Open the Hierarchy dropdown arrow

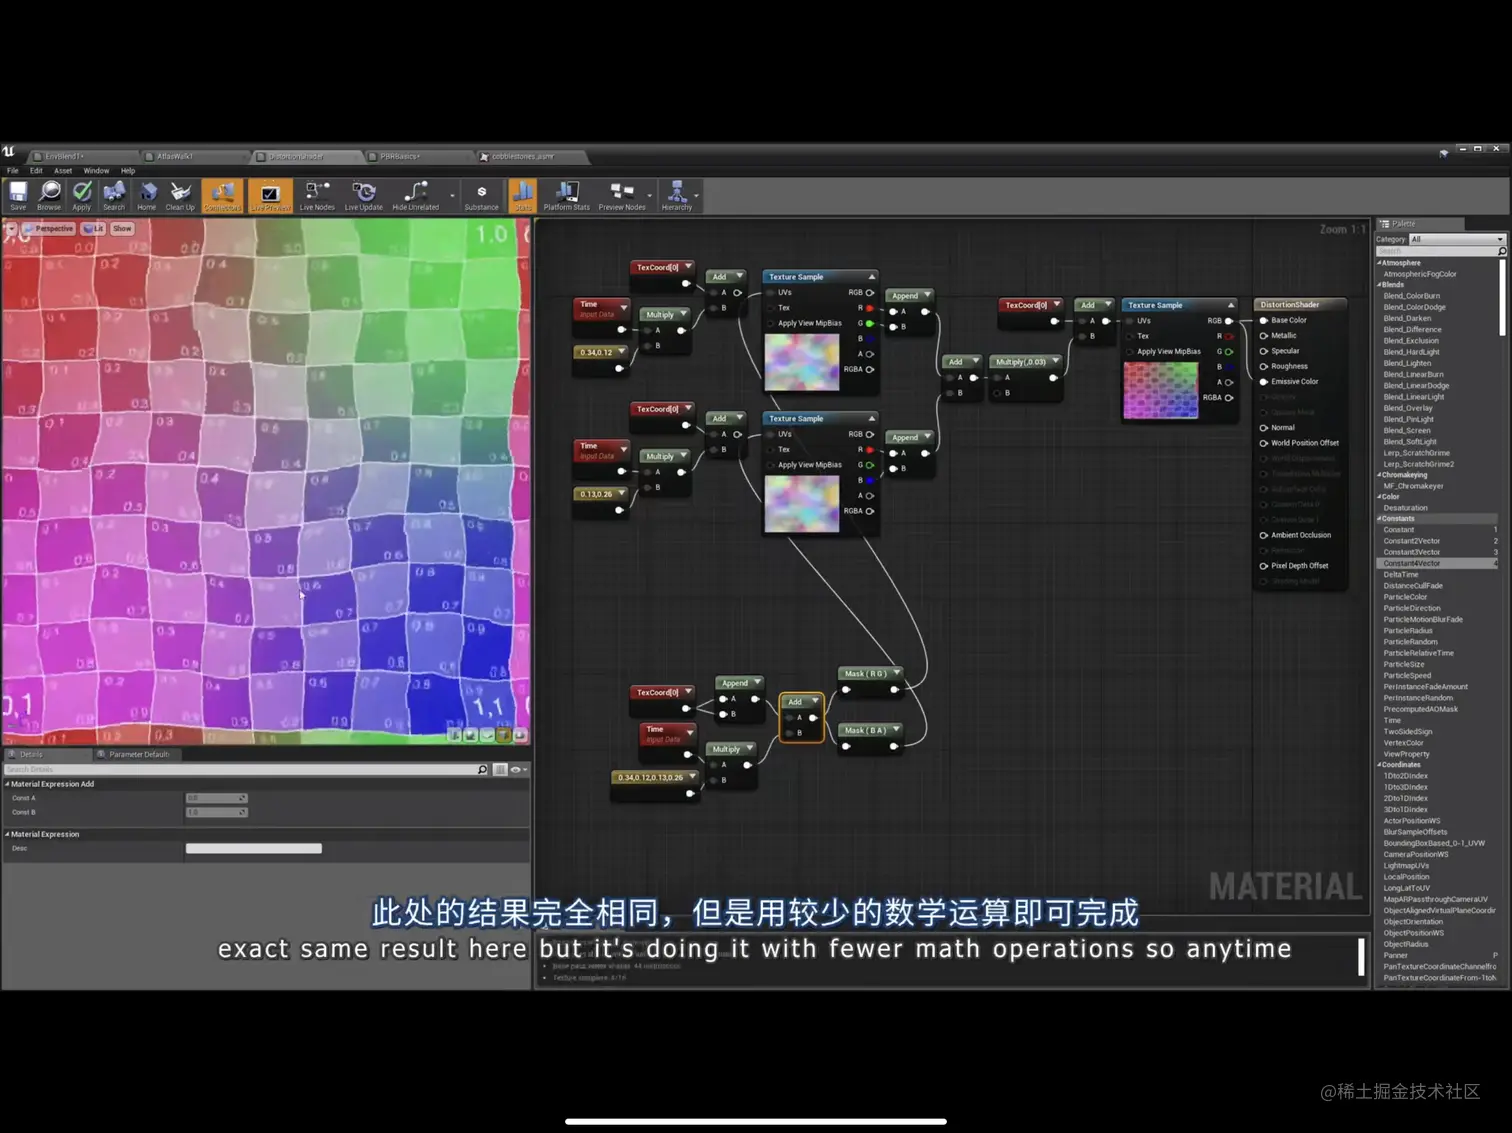pos(697,196)
